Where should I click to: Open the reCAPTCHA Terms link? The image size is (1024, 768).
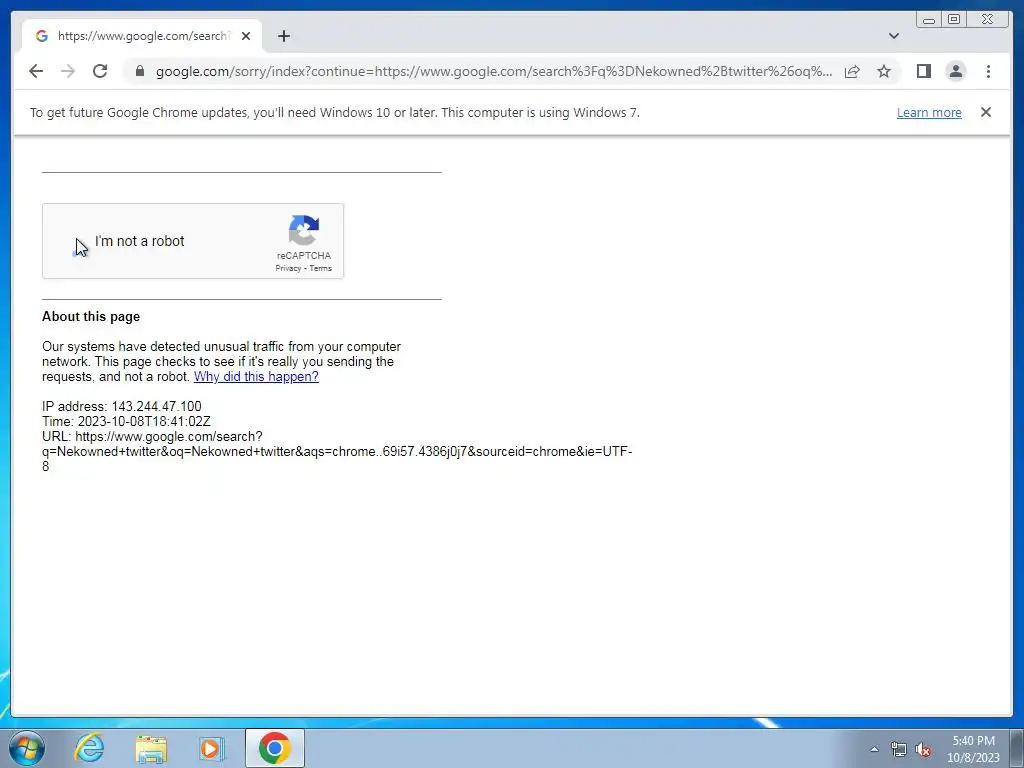[x=321, y=268]
